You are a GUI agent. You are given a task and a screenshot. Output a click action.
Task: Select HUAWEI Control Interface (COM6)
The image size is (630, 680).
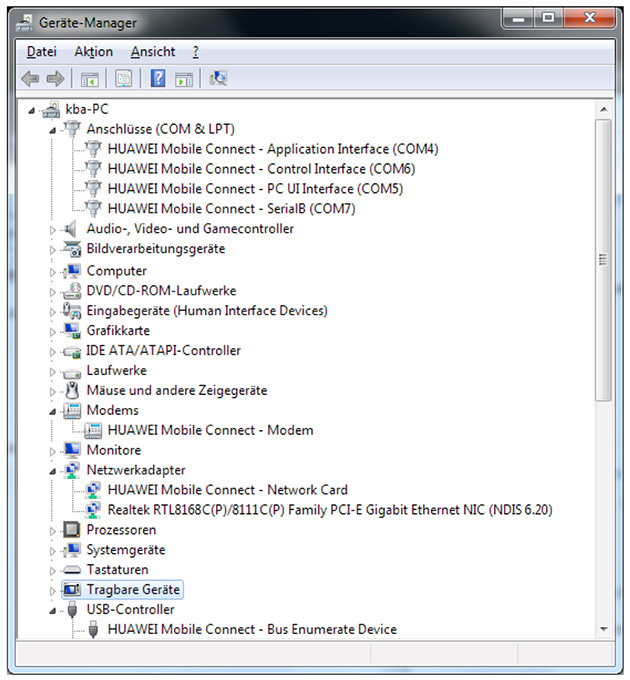click(x=261, y=169)
